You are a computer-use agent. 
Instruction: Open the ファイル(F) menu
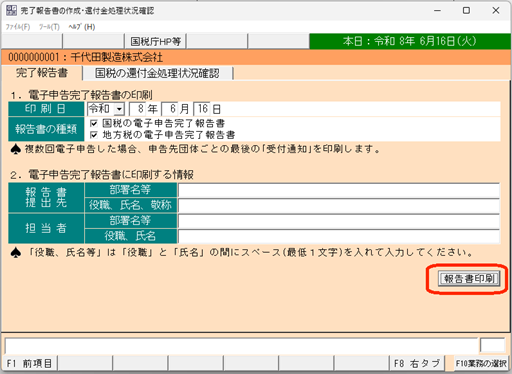point(18,27)
